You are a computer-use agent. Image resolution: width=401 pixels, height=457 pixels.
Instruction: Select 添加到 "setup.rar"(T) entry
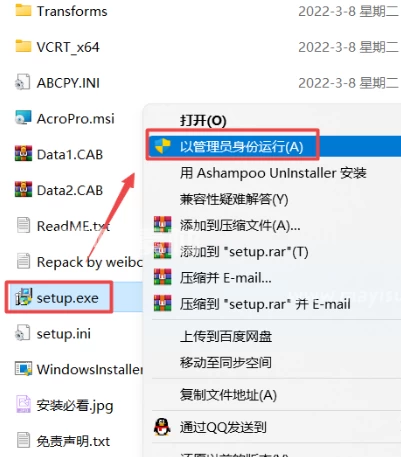coord(244,252)
